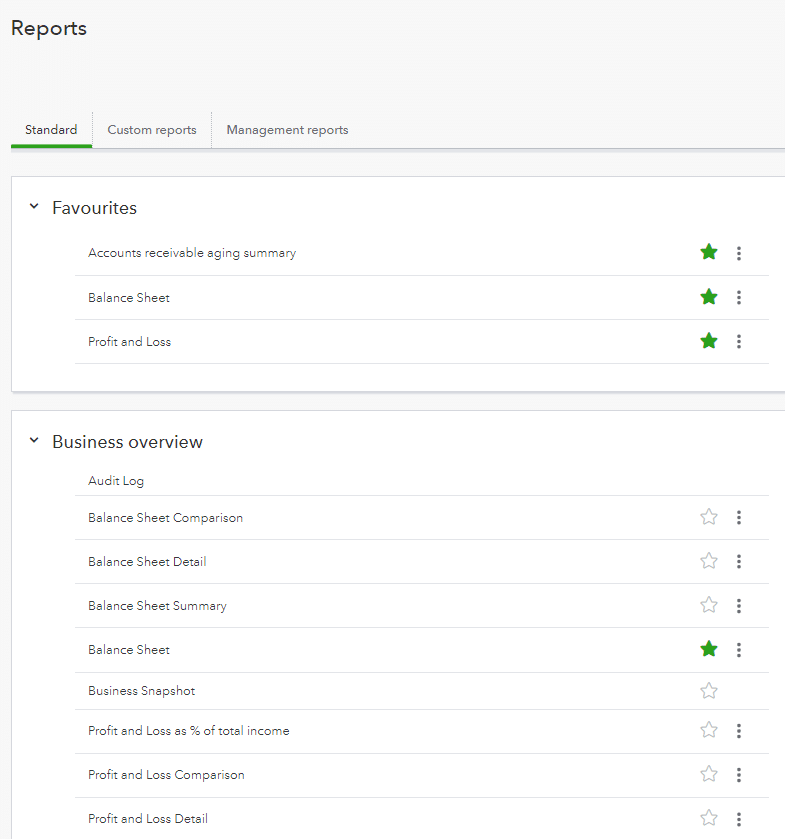Open the options menu for Profit and Loss
This screenshot has height=839, width=785.
point(739,341)
